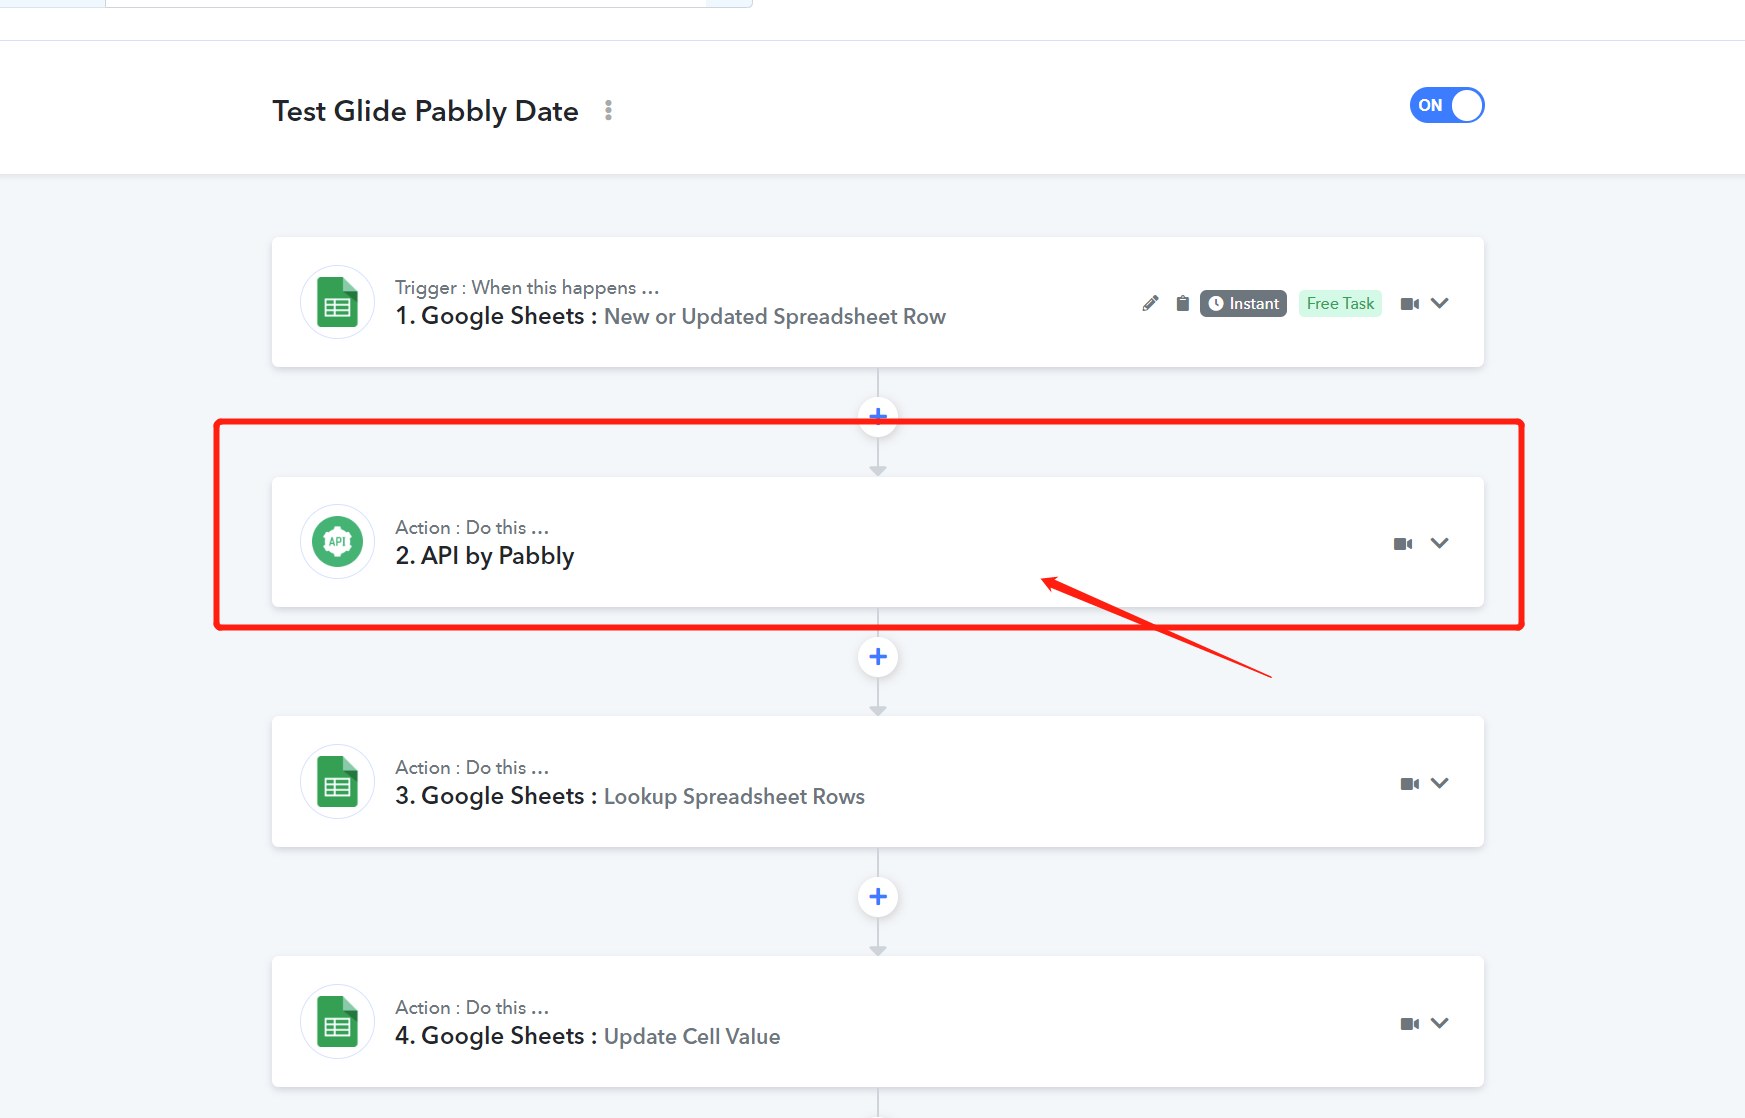
Task: Click the clipboard icon in trigger step
Action: (1182, 303)
